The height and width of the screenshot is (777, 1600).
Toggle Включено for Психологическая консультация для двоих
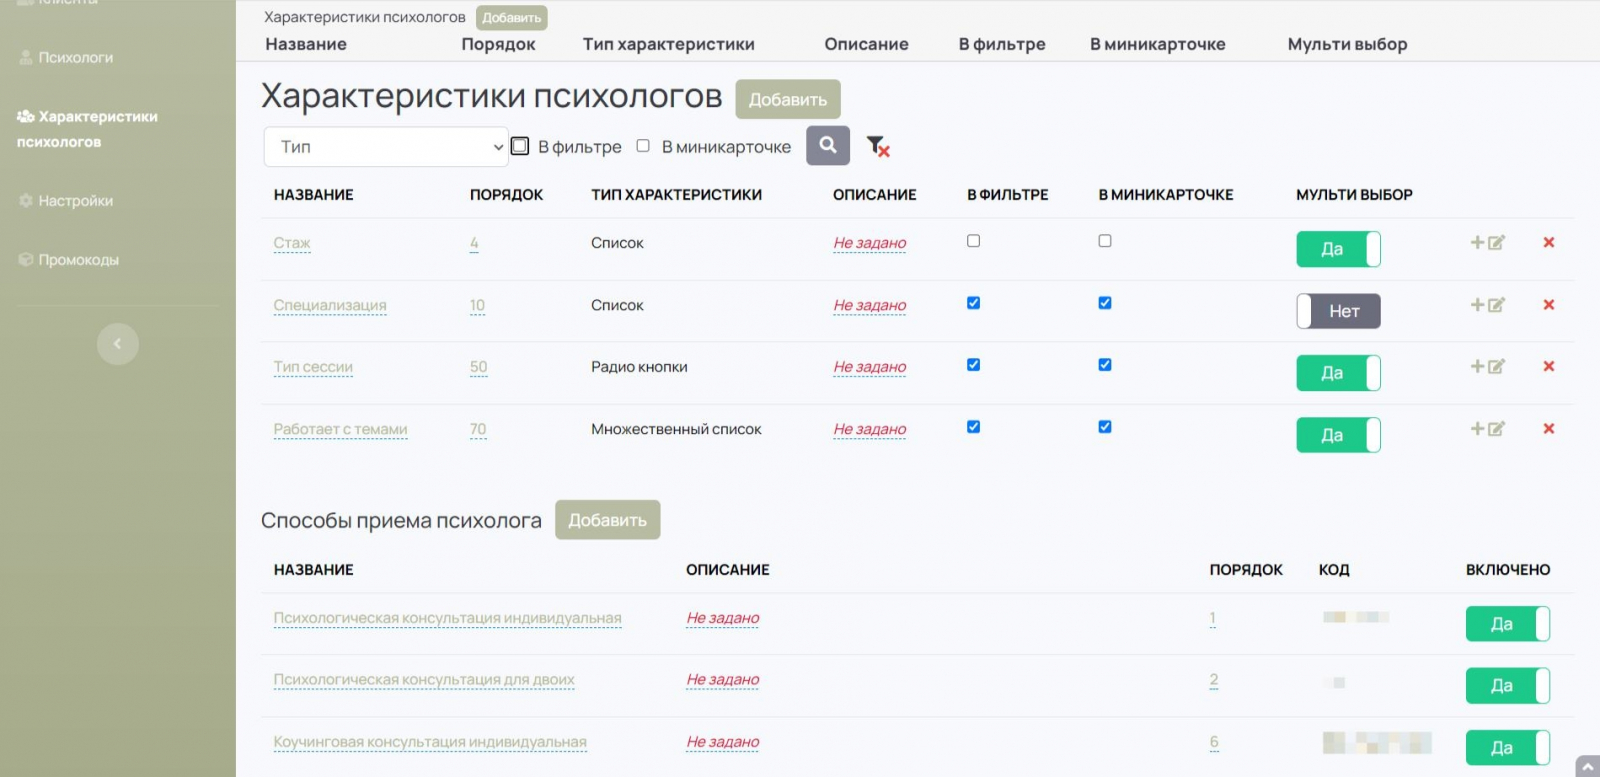[x=1508, y=686]
